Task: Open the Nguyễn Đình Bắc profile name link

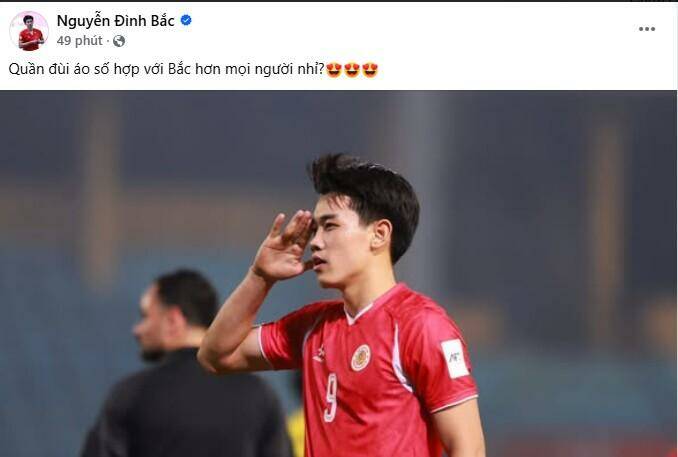Action: pos(115,20)
